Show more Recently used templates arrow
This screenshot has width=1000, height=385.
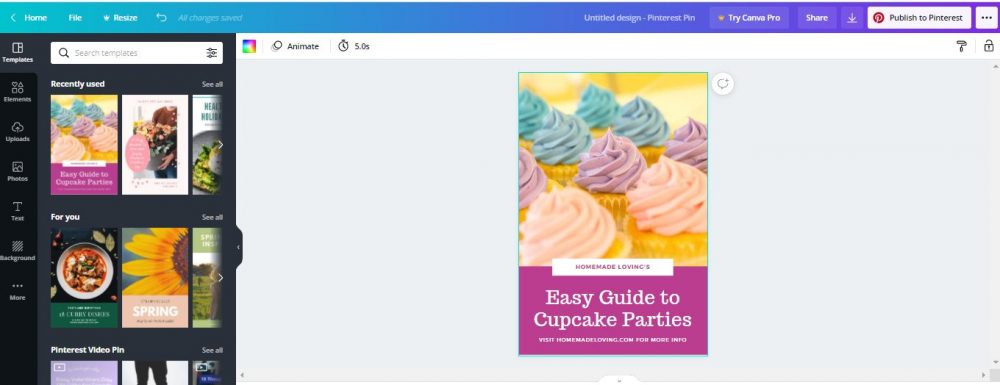[221, 145]
